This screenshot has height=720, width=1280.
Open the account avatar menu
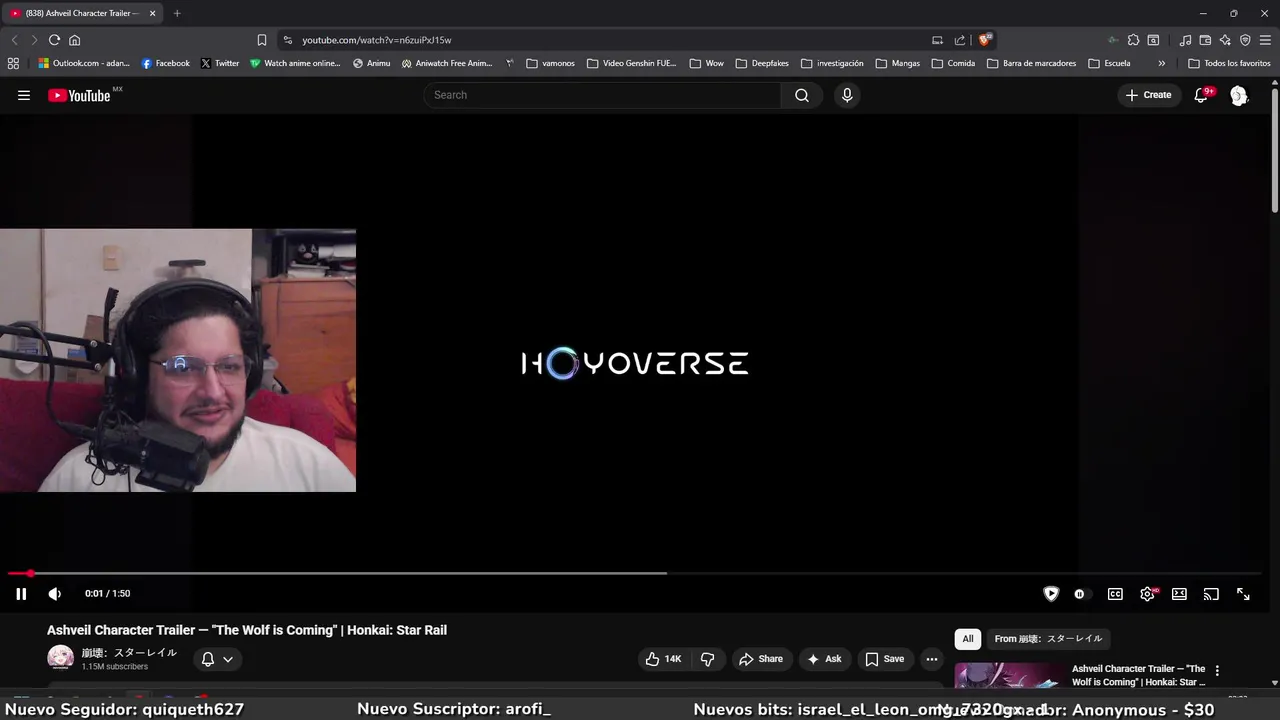point(1239,95)
